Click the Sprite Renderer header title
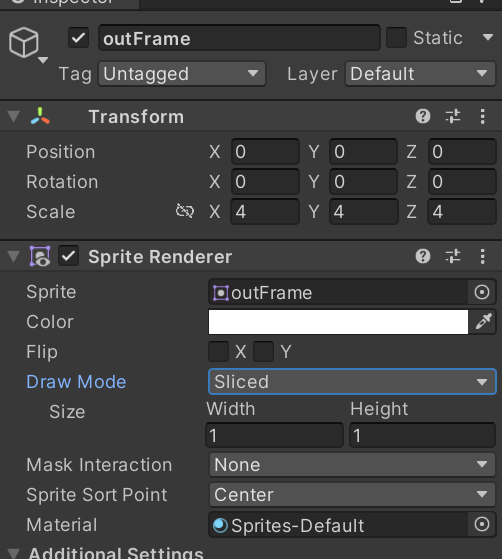 (x=160, y=257)
